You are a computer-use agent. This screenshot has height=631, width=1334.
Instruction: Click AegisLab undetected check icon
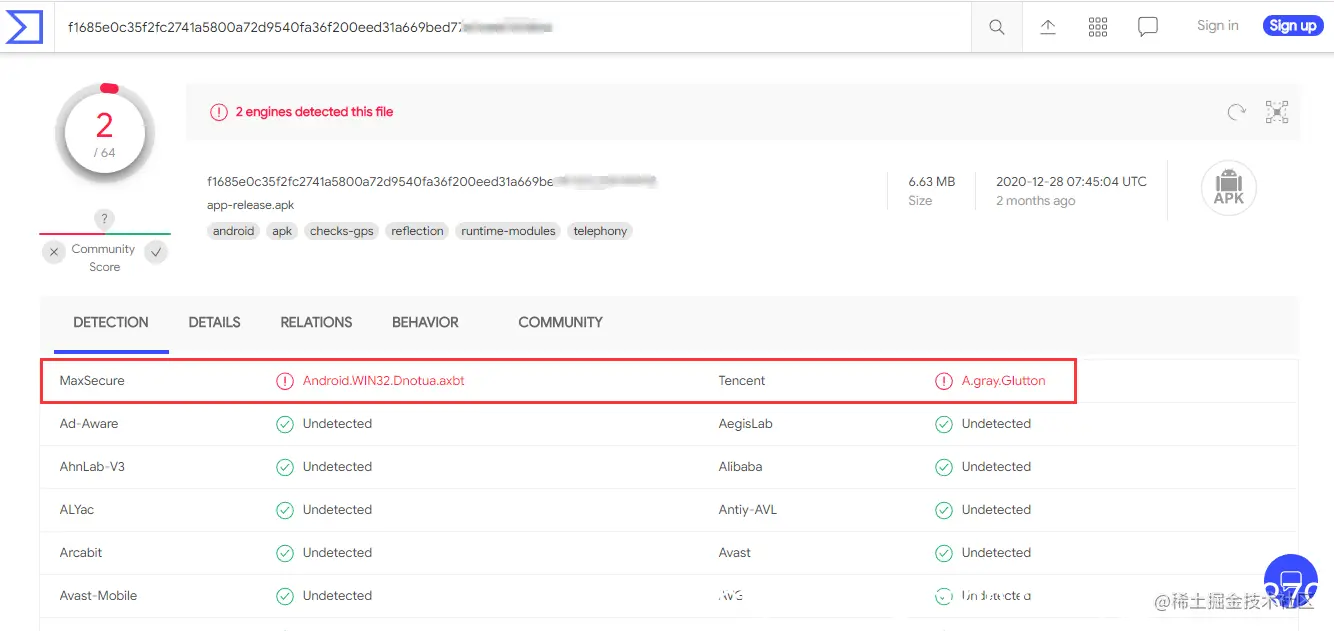944,424
